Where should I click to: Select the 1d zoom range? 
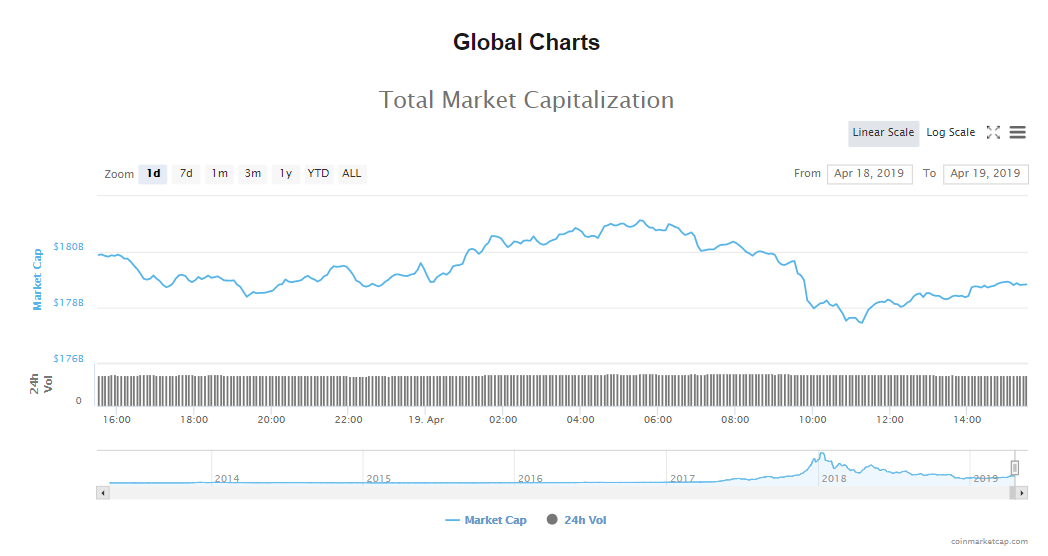pos(154,174)
